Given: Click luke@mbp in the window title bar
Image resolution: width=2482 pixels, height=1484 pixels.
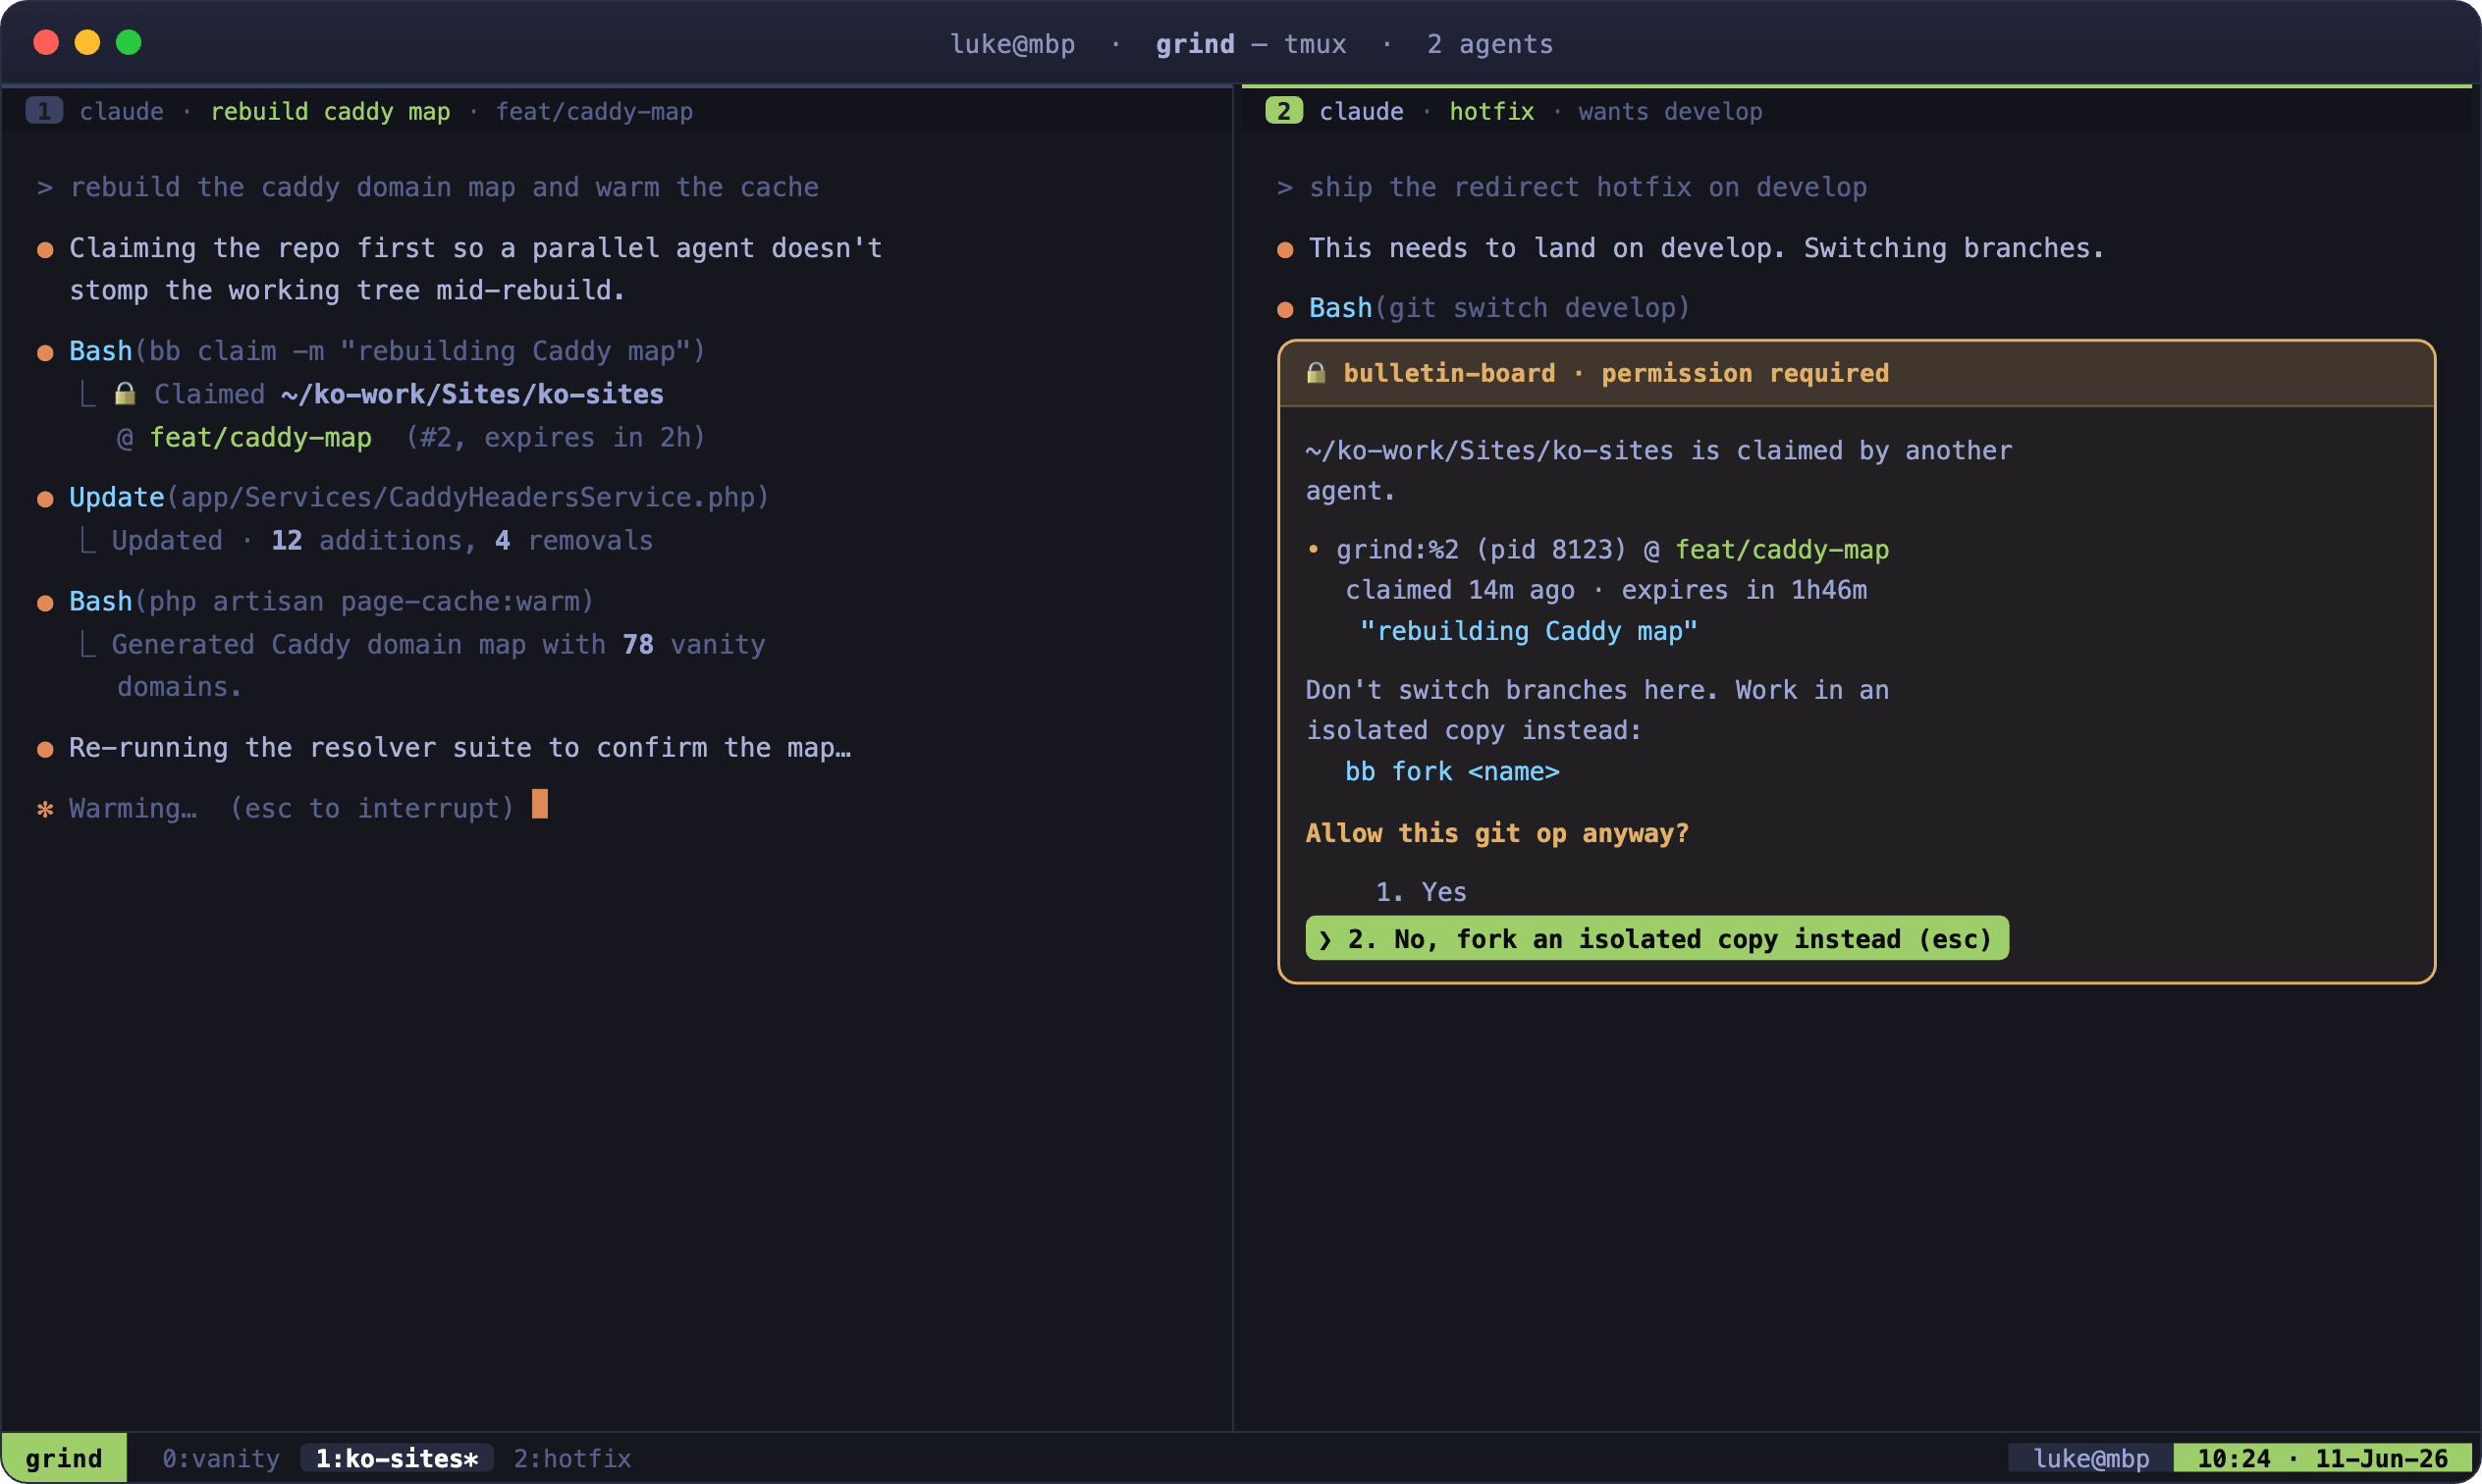Looking at the screenshot, I should tap(1012, 44).
